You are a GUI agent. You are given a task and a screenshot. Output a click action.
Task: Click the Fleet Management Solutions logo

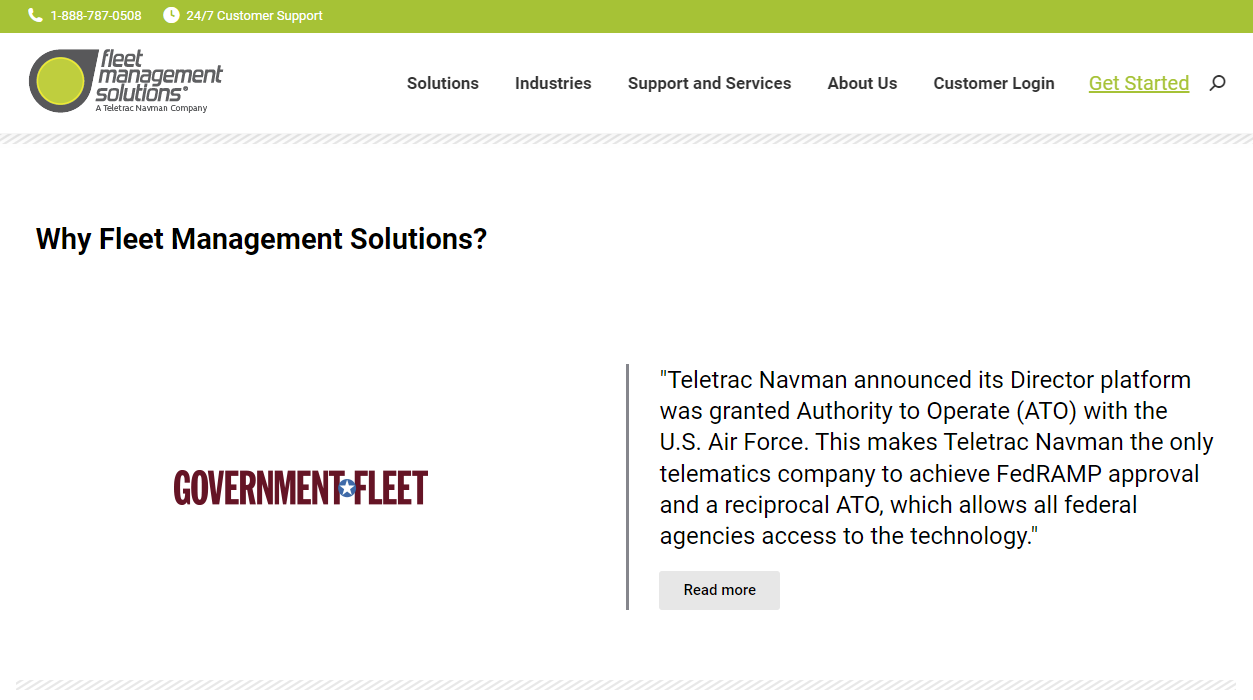pyautogui.click(x=126, y=80)
